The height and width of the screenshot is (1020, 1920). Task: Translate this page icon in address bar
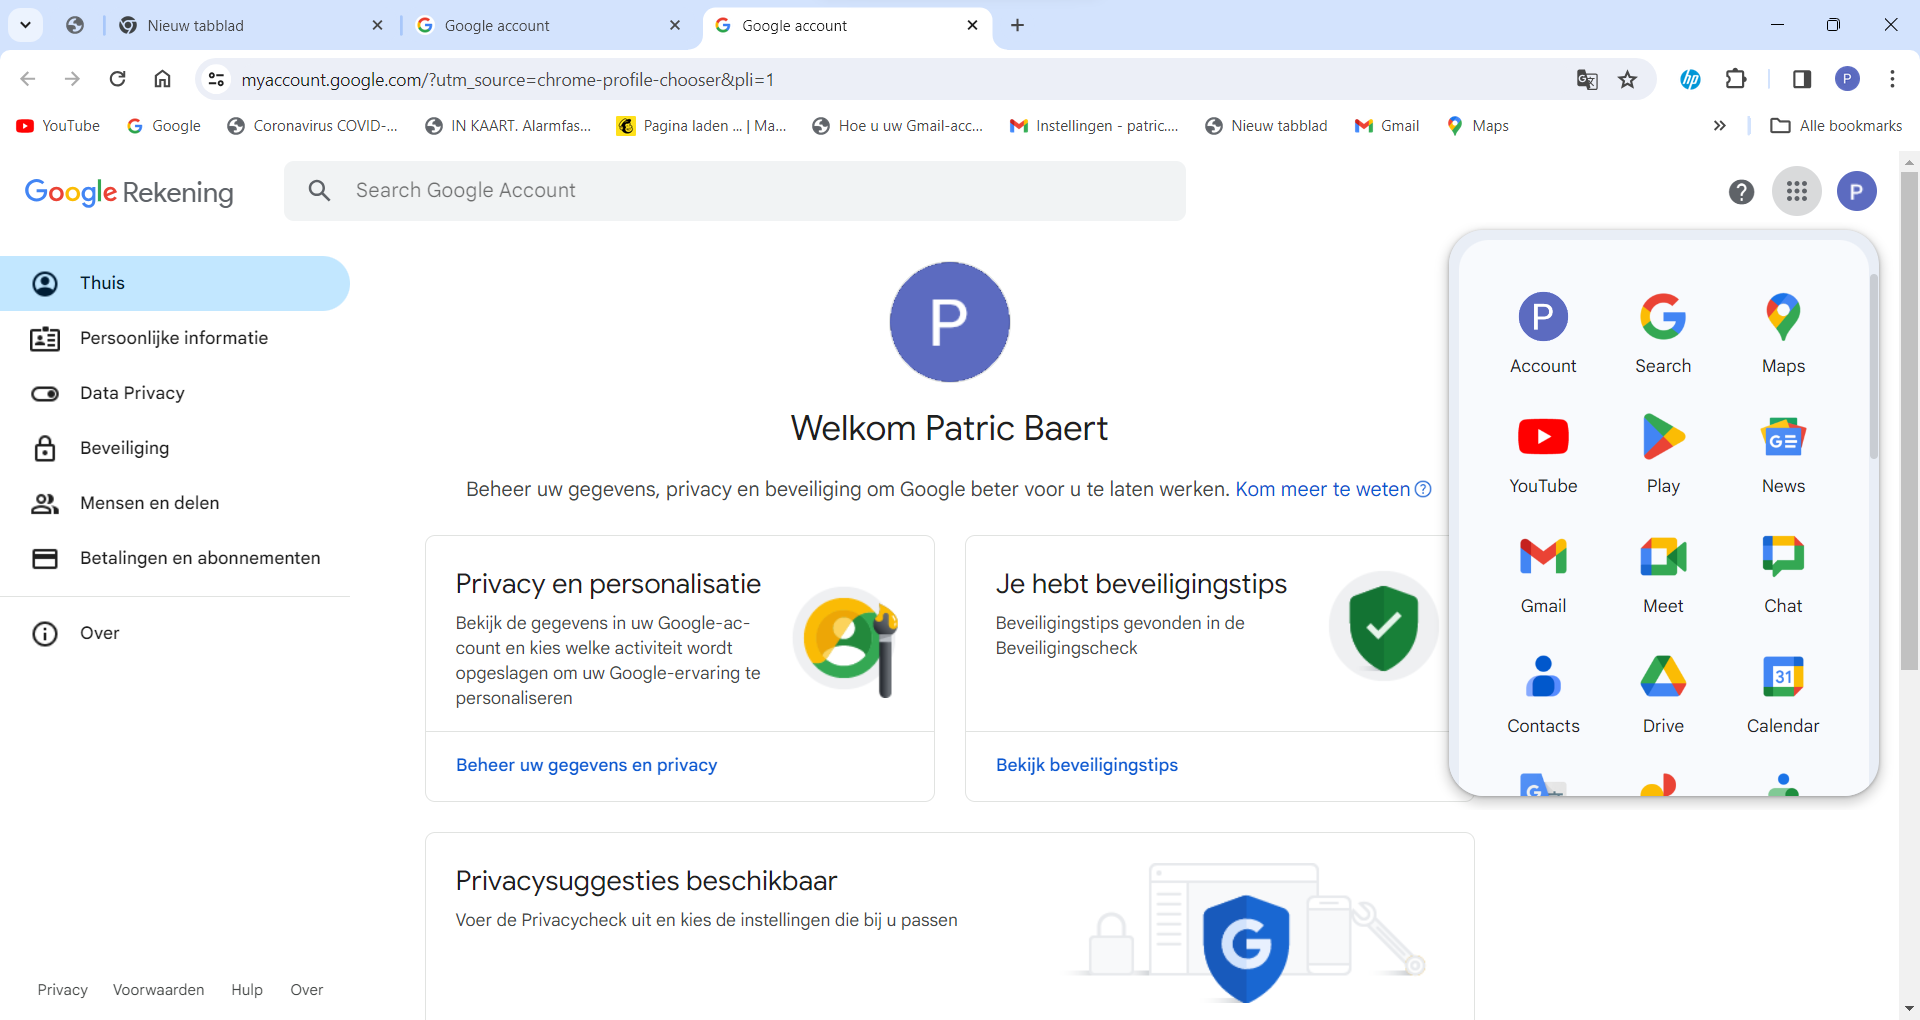coord(1587,79)
